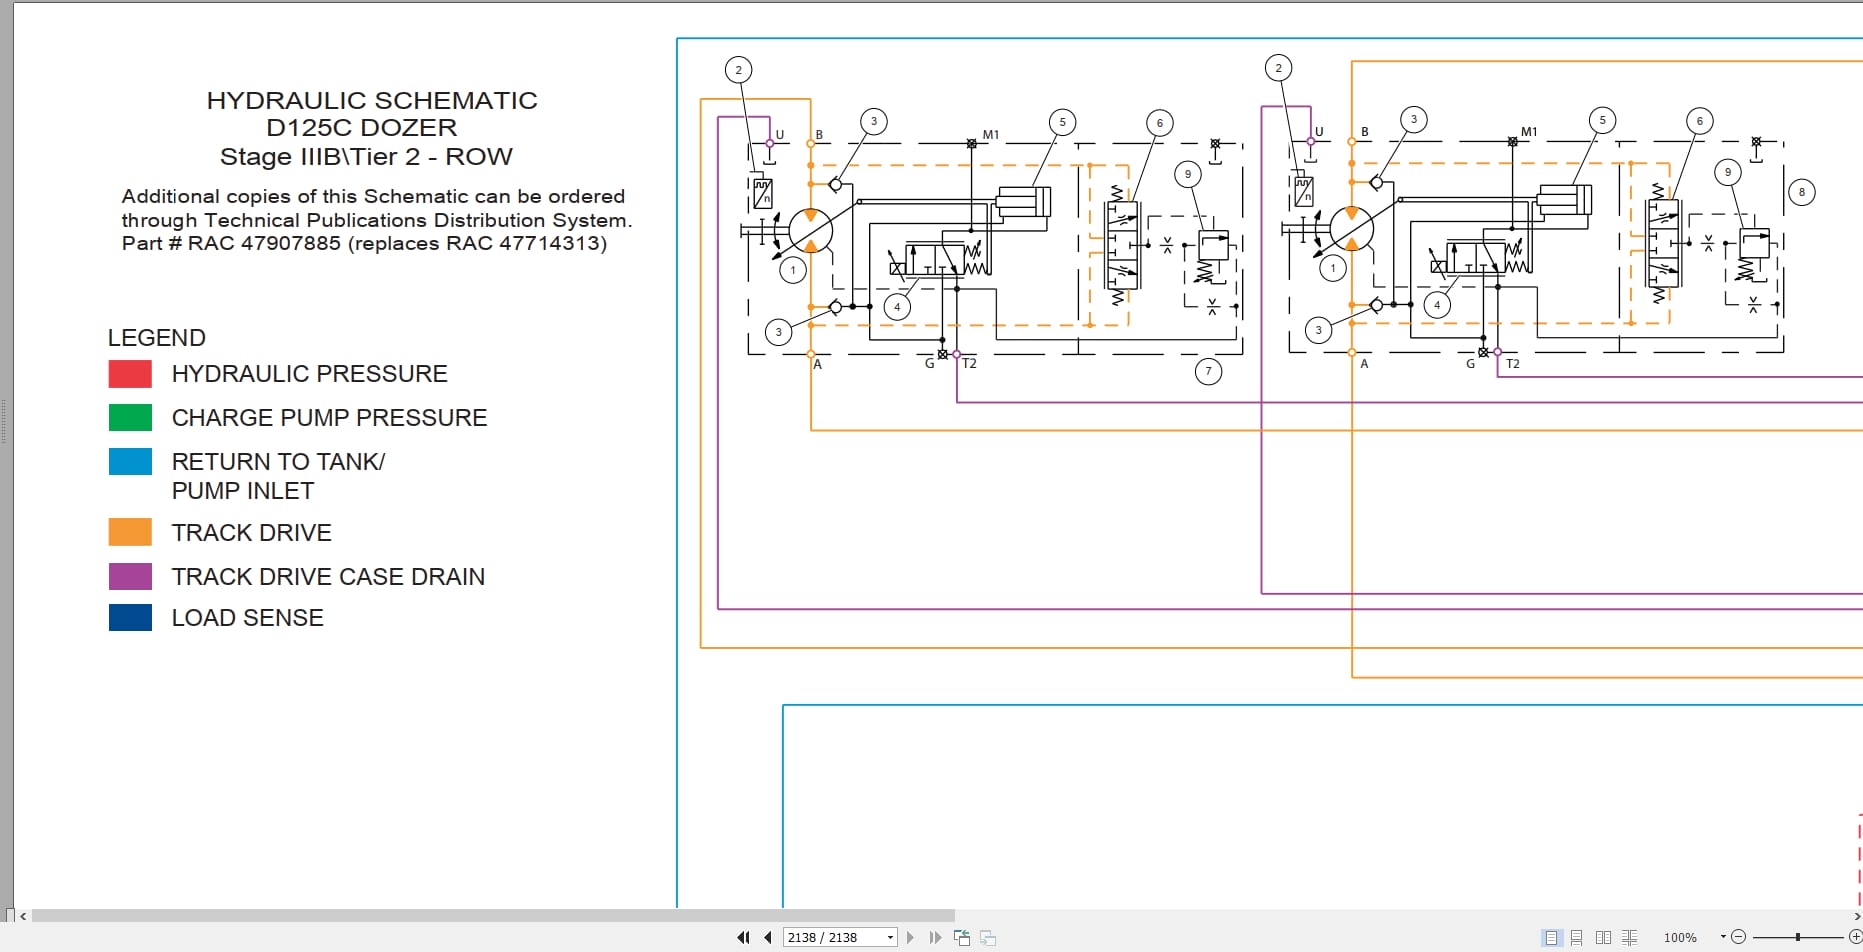
Task: Zoom in with the plus button
Action: click(1855, 937)
